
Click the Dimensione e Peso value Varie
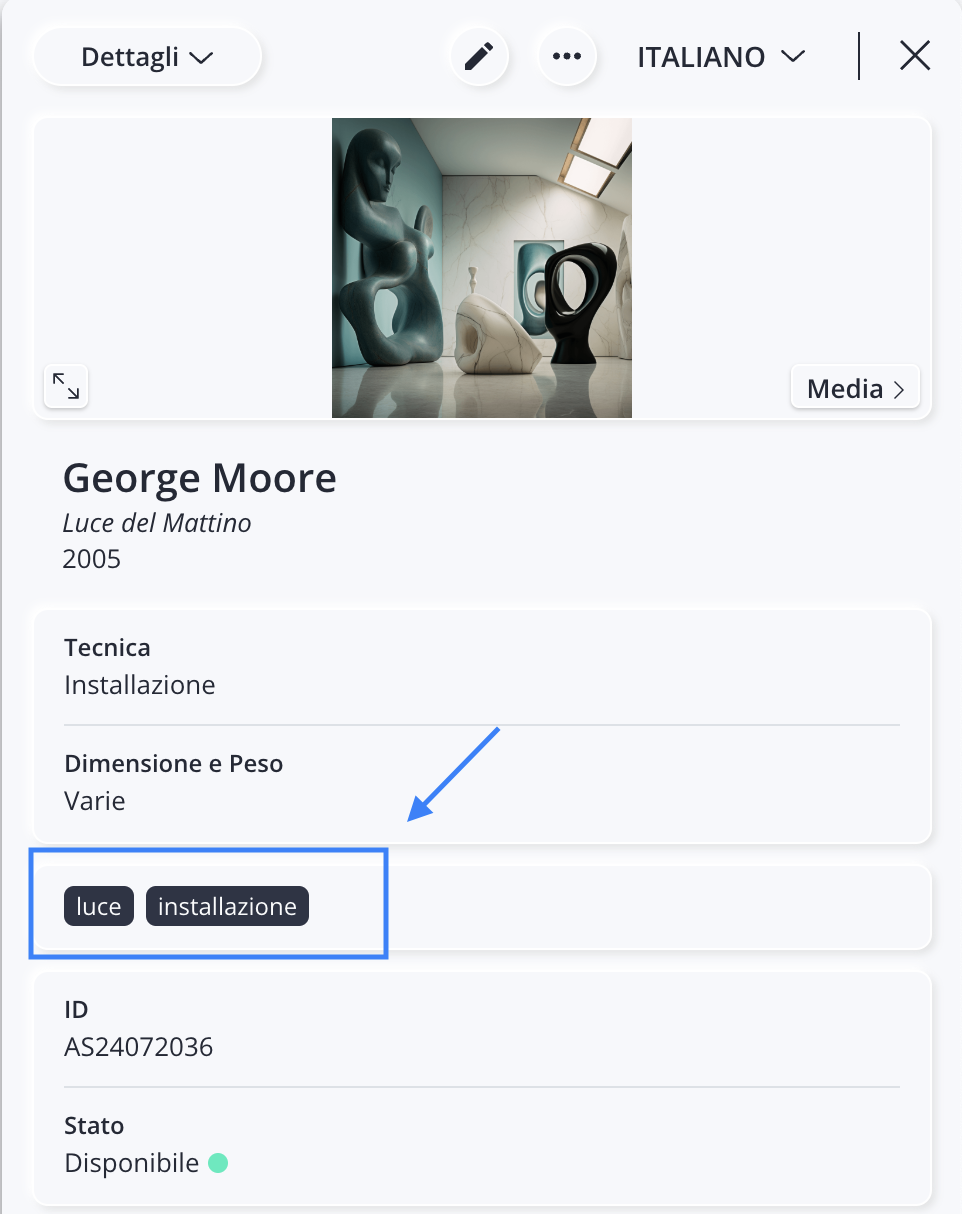point(95,801)
